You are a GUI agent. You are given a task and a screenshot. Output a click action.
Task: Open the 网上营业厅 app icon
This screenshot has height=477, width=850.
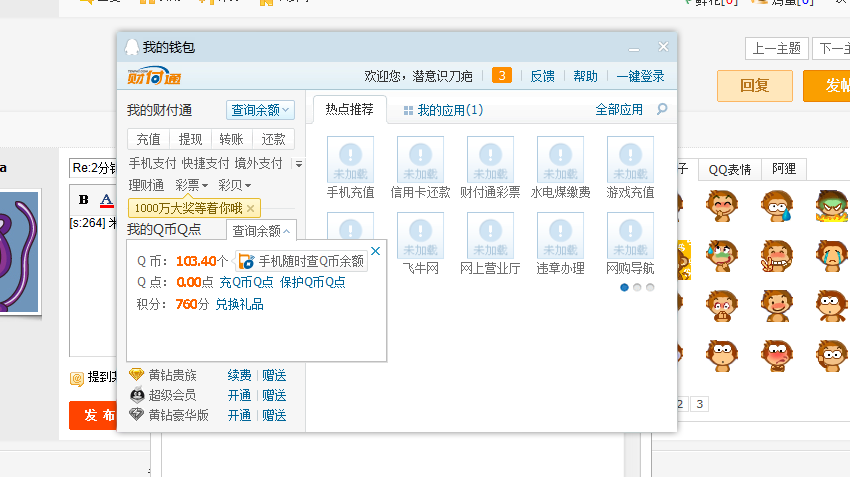(x=490, y=235)
